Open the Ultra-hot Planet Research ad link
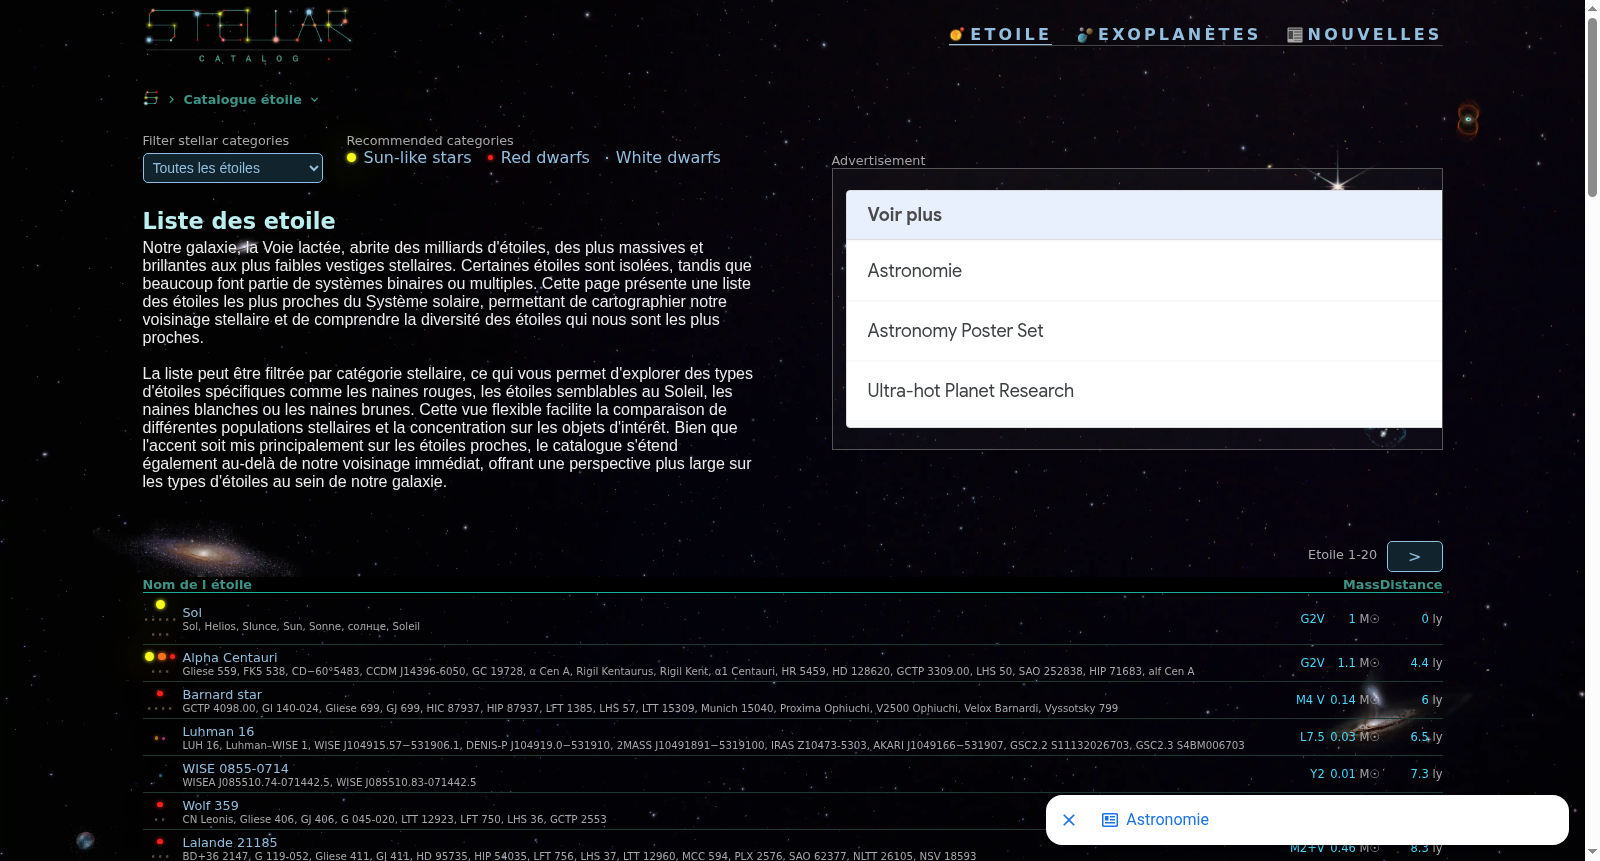 [1144, 391]
